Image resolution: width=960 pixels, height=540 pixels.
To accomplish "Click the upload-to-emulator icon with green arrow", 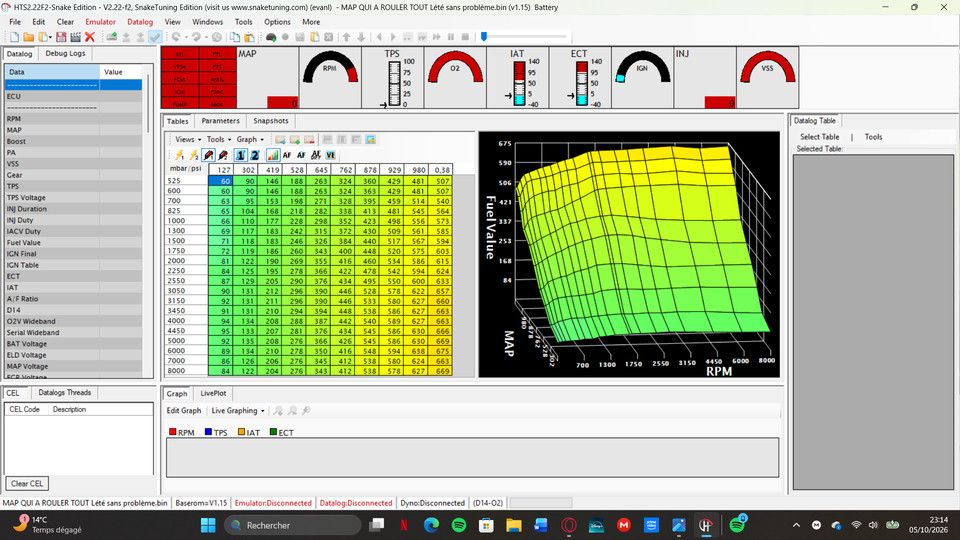I will coord(111,37).
